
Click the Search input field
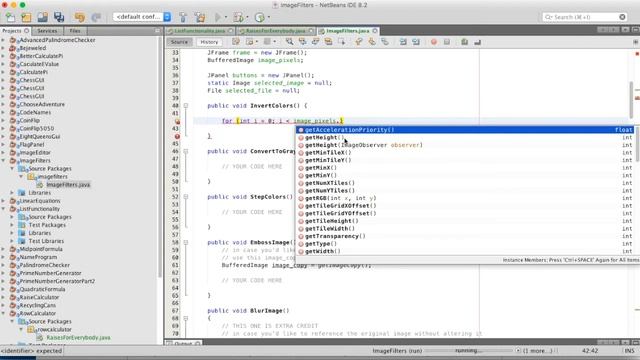pyautogui.click(x=584, y=17)
